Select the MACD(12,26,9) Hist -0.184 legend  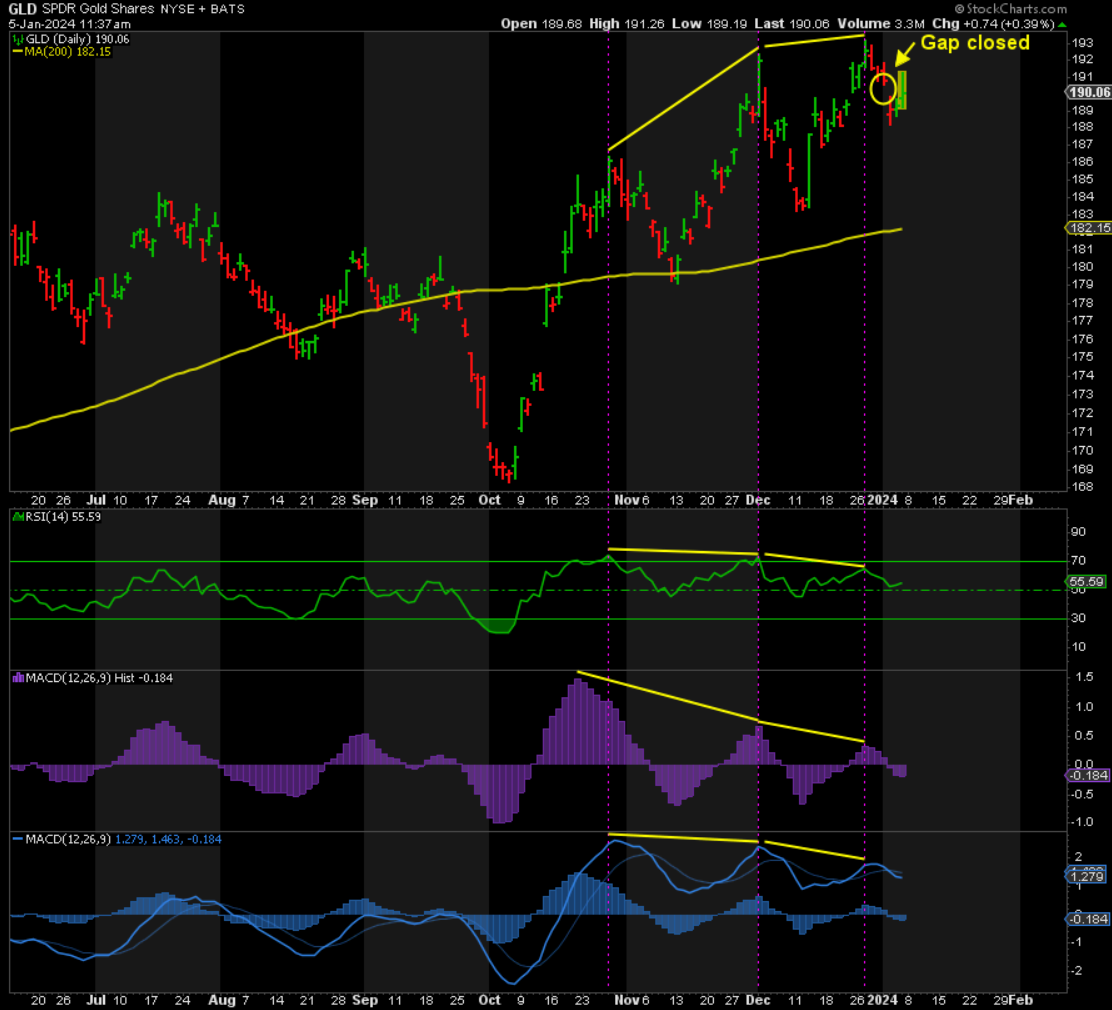point(99,678)
